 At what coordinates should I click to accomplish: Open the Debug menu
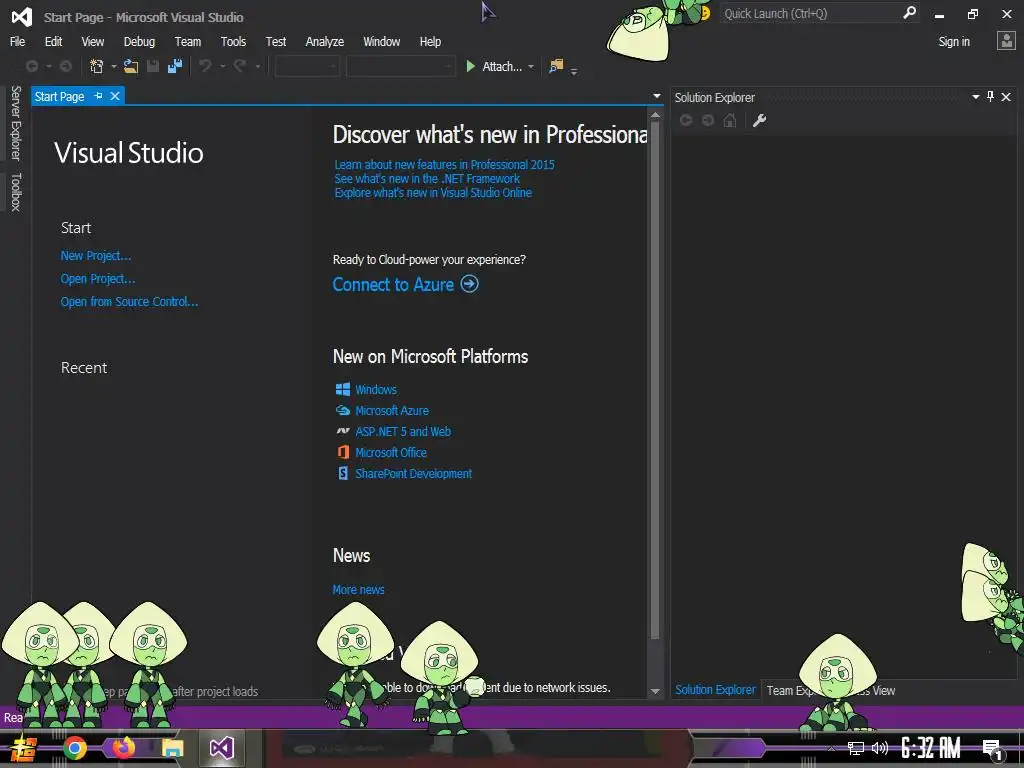point(139,41)
